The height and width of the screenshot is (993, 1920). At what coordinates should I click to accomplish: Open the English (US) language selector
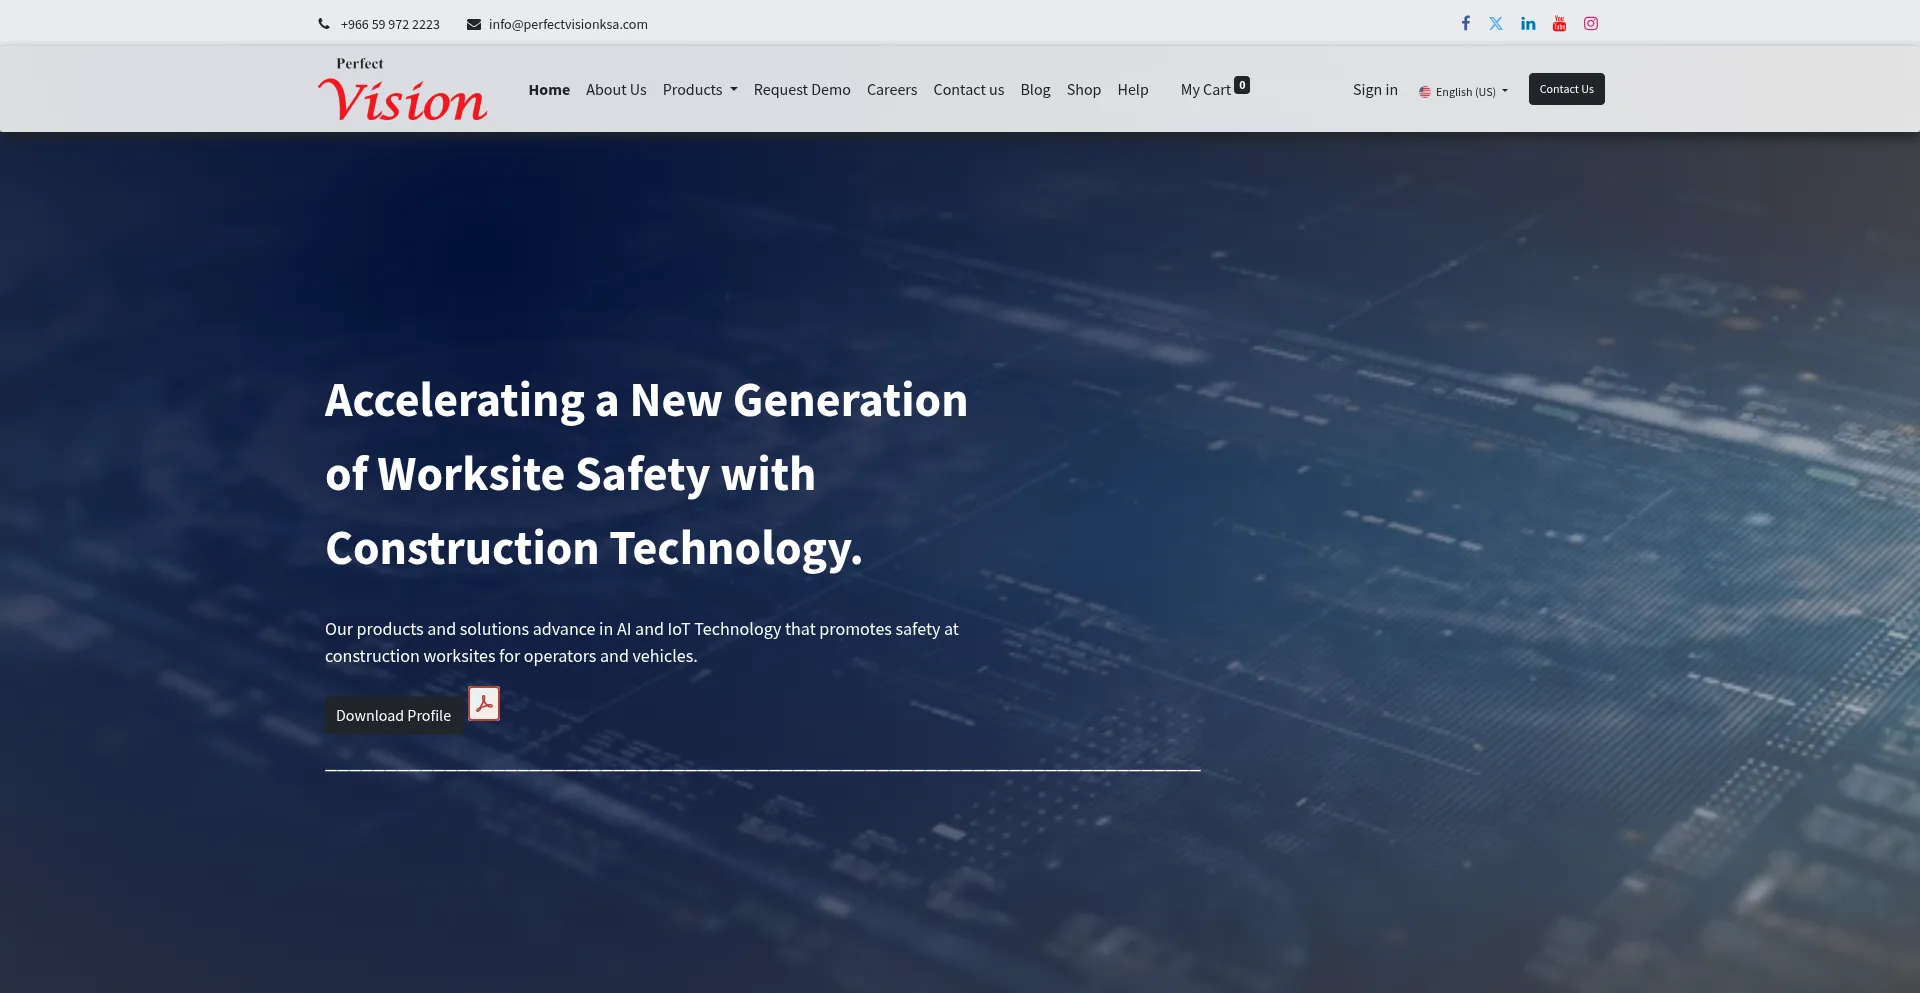1463,91
